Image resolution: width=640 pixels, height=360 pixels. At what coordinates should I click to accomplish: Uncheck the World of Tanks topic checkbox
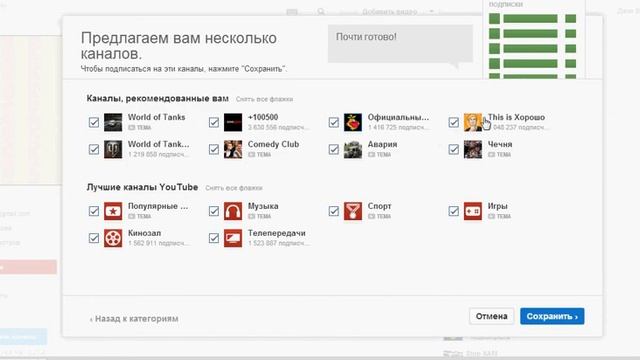pyautogui.click(x=94, y=122)
